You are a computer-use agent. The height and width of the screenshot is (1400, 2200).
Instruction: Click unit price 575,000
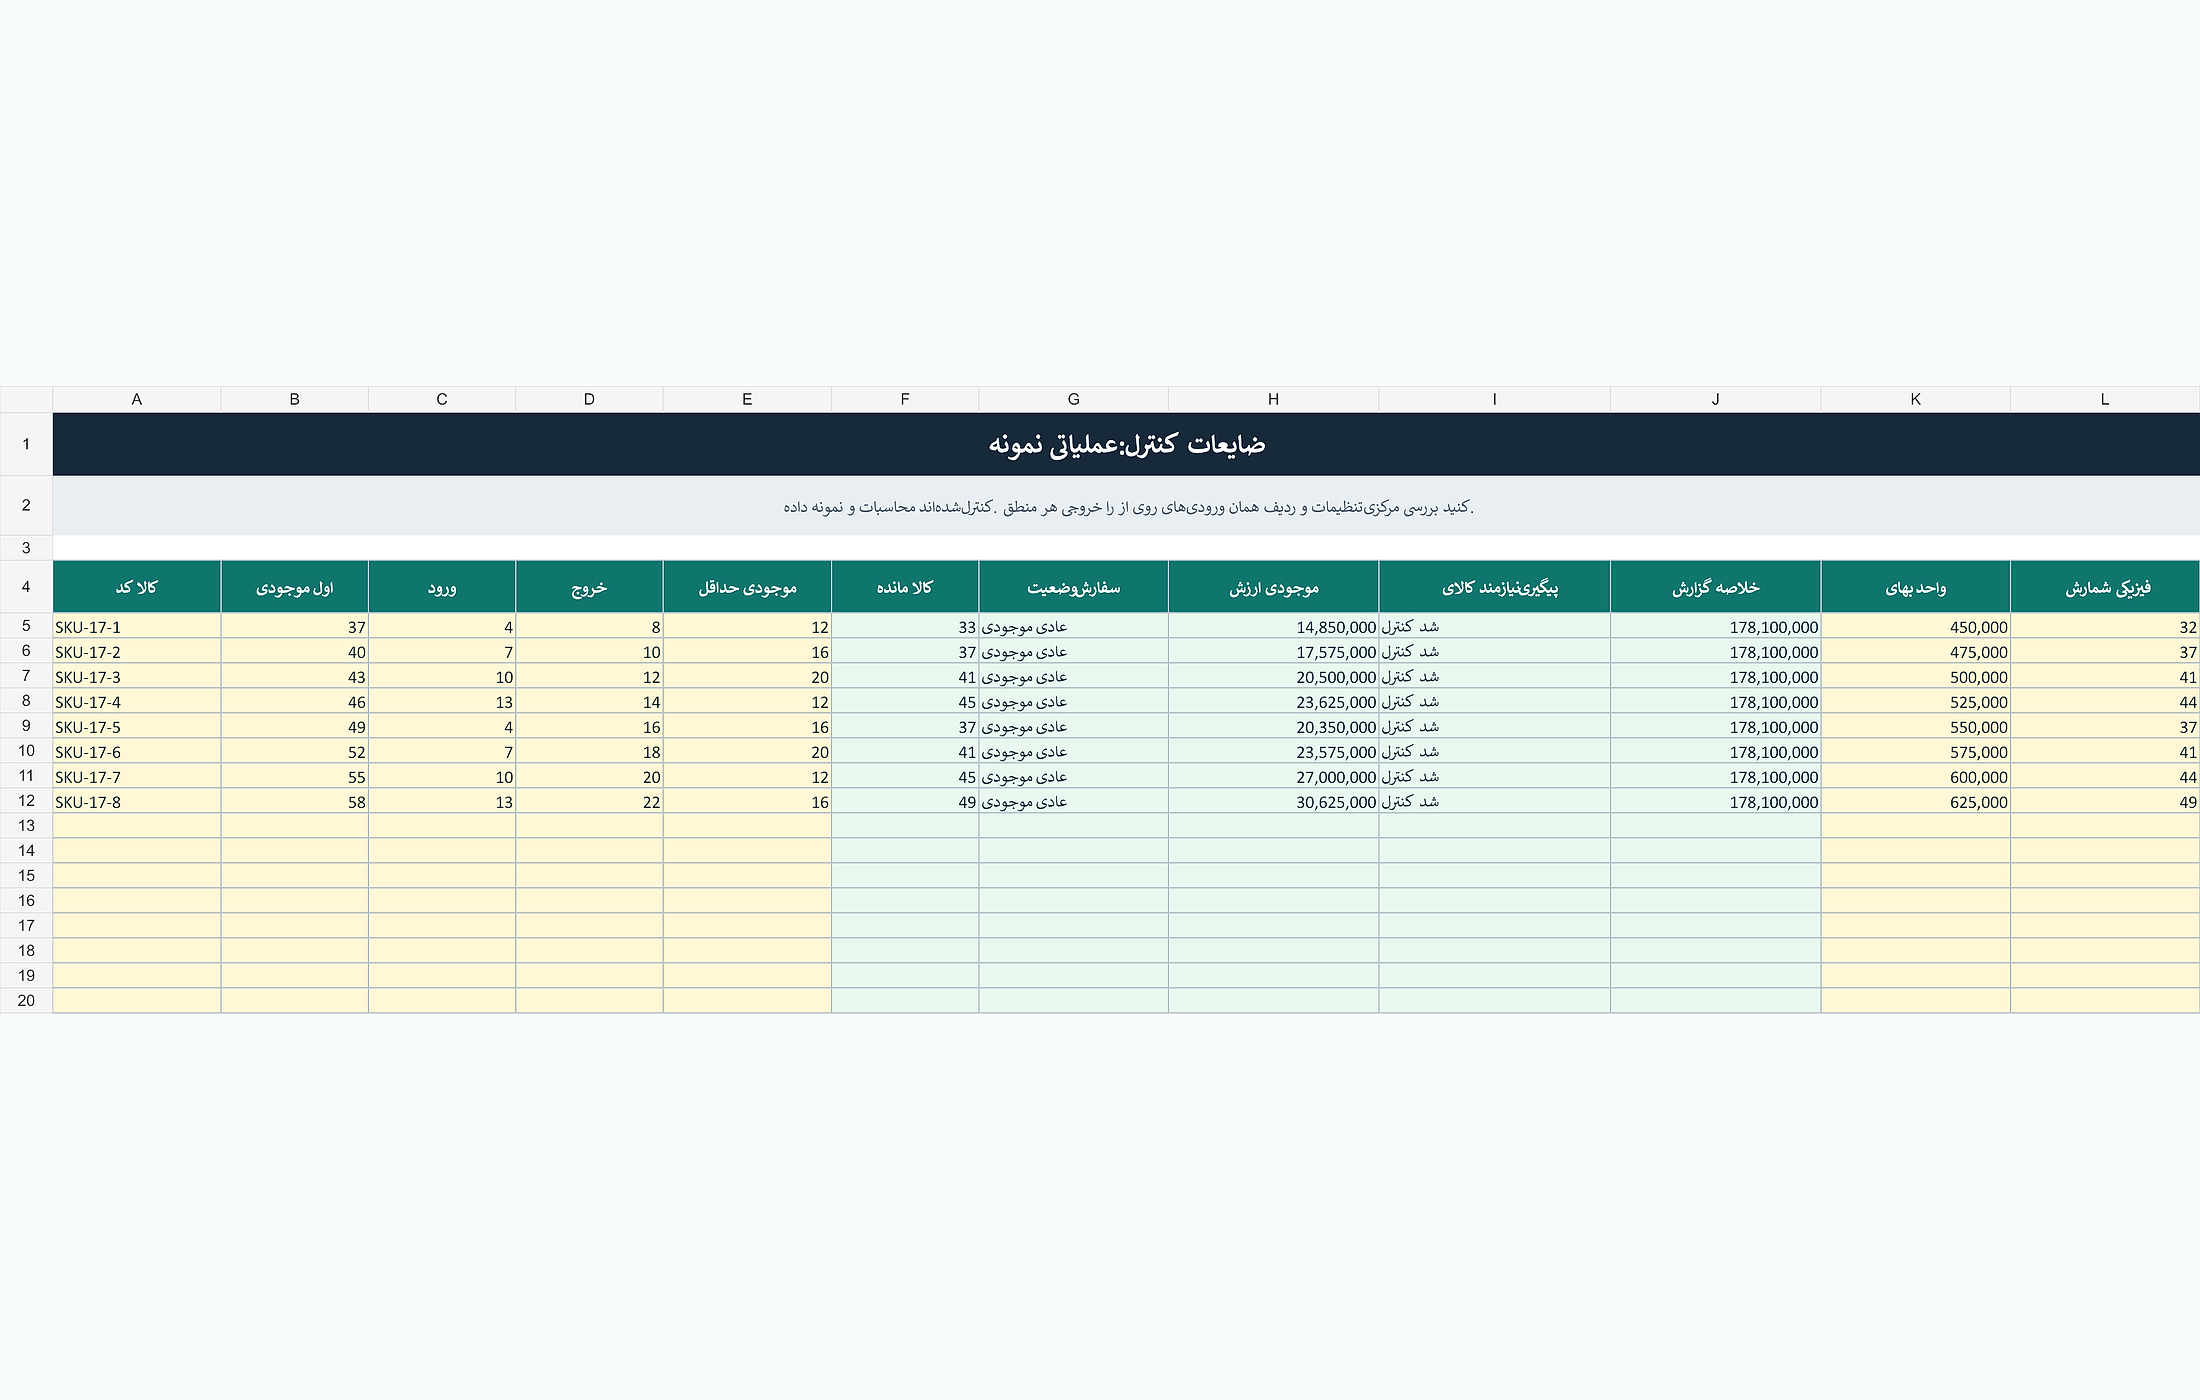(1915, 751)
